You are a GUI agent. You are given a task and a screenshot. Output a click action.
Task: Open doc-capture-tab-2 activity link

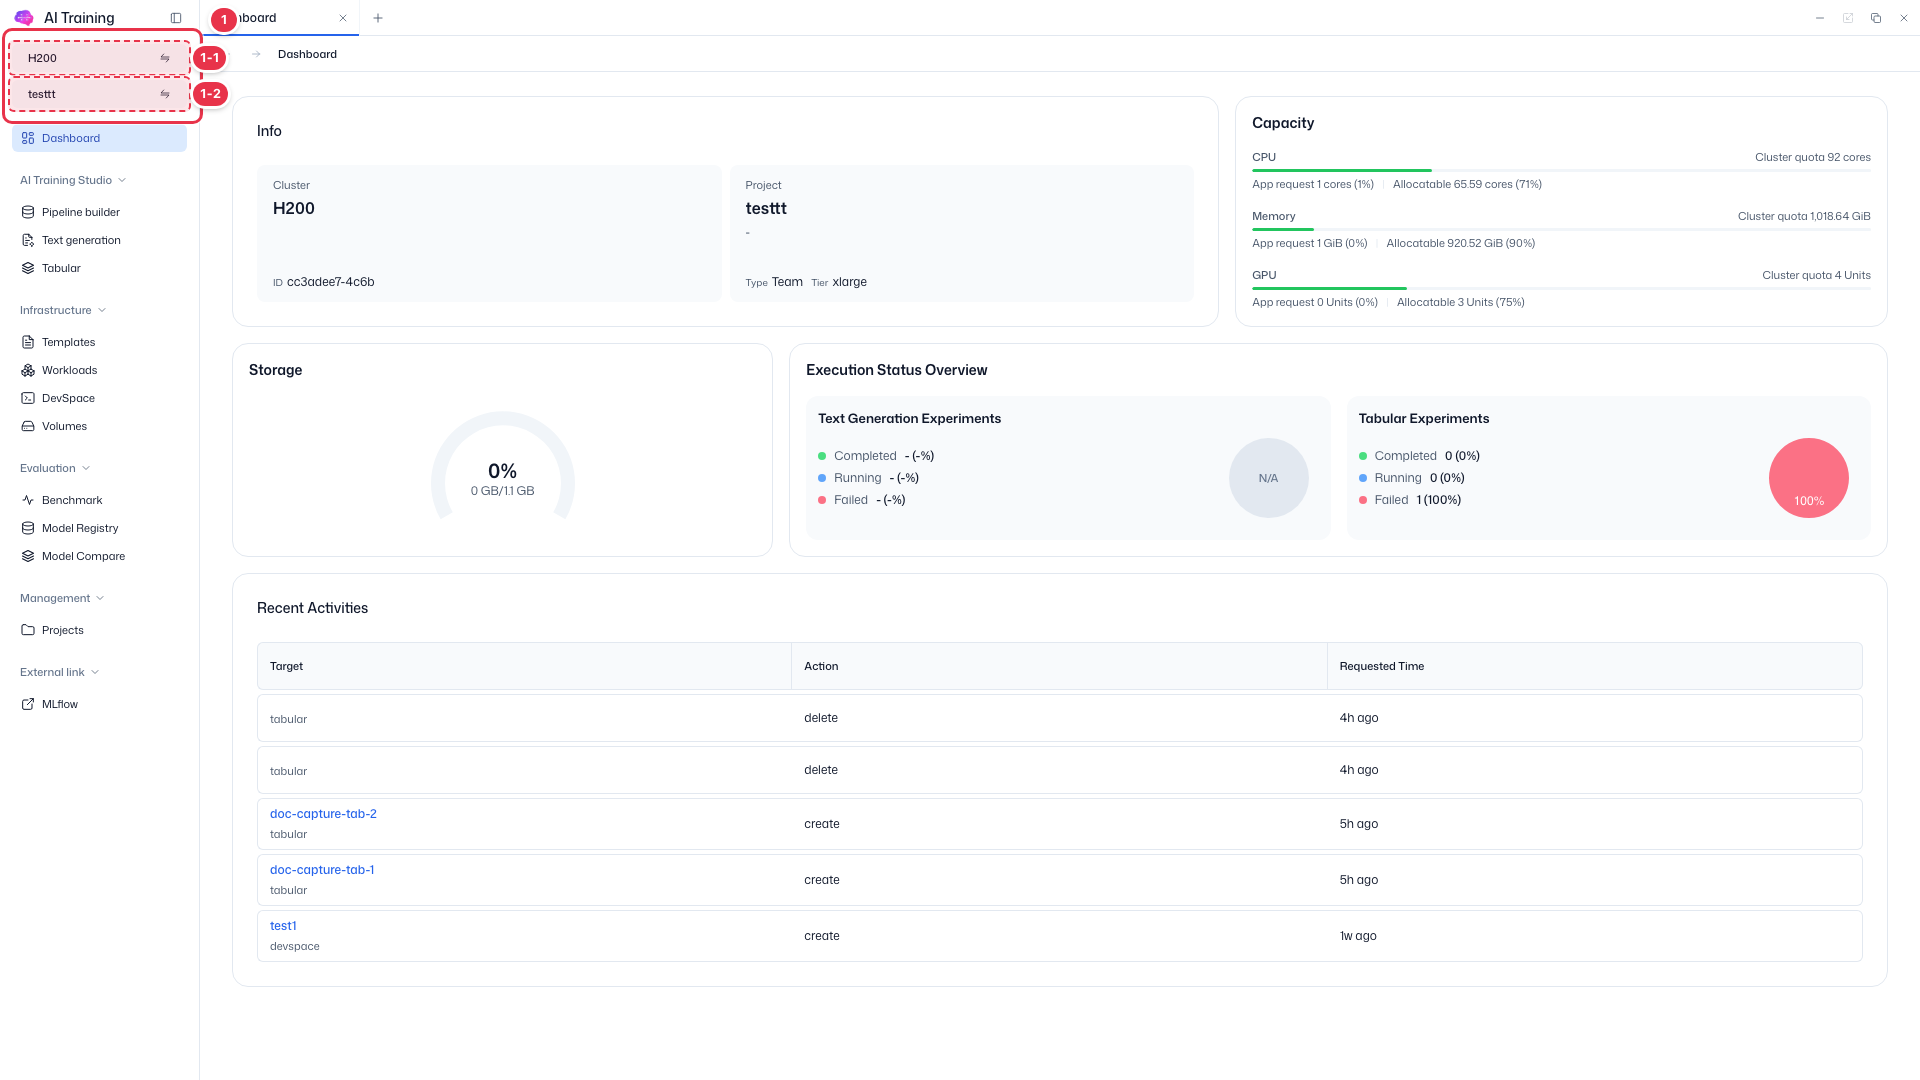(x=323, y=814)
